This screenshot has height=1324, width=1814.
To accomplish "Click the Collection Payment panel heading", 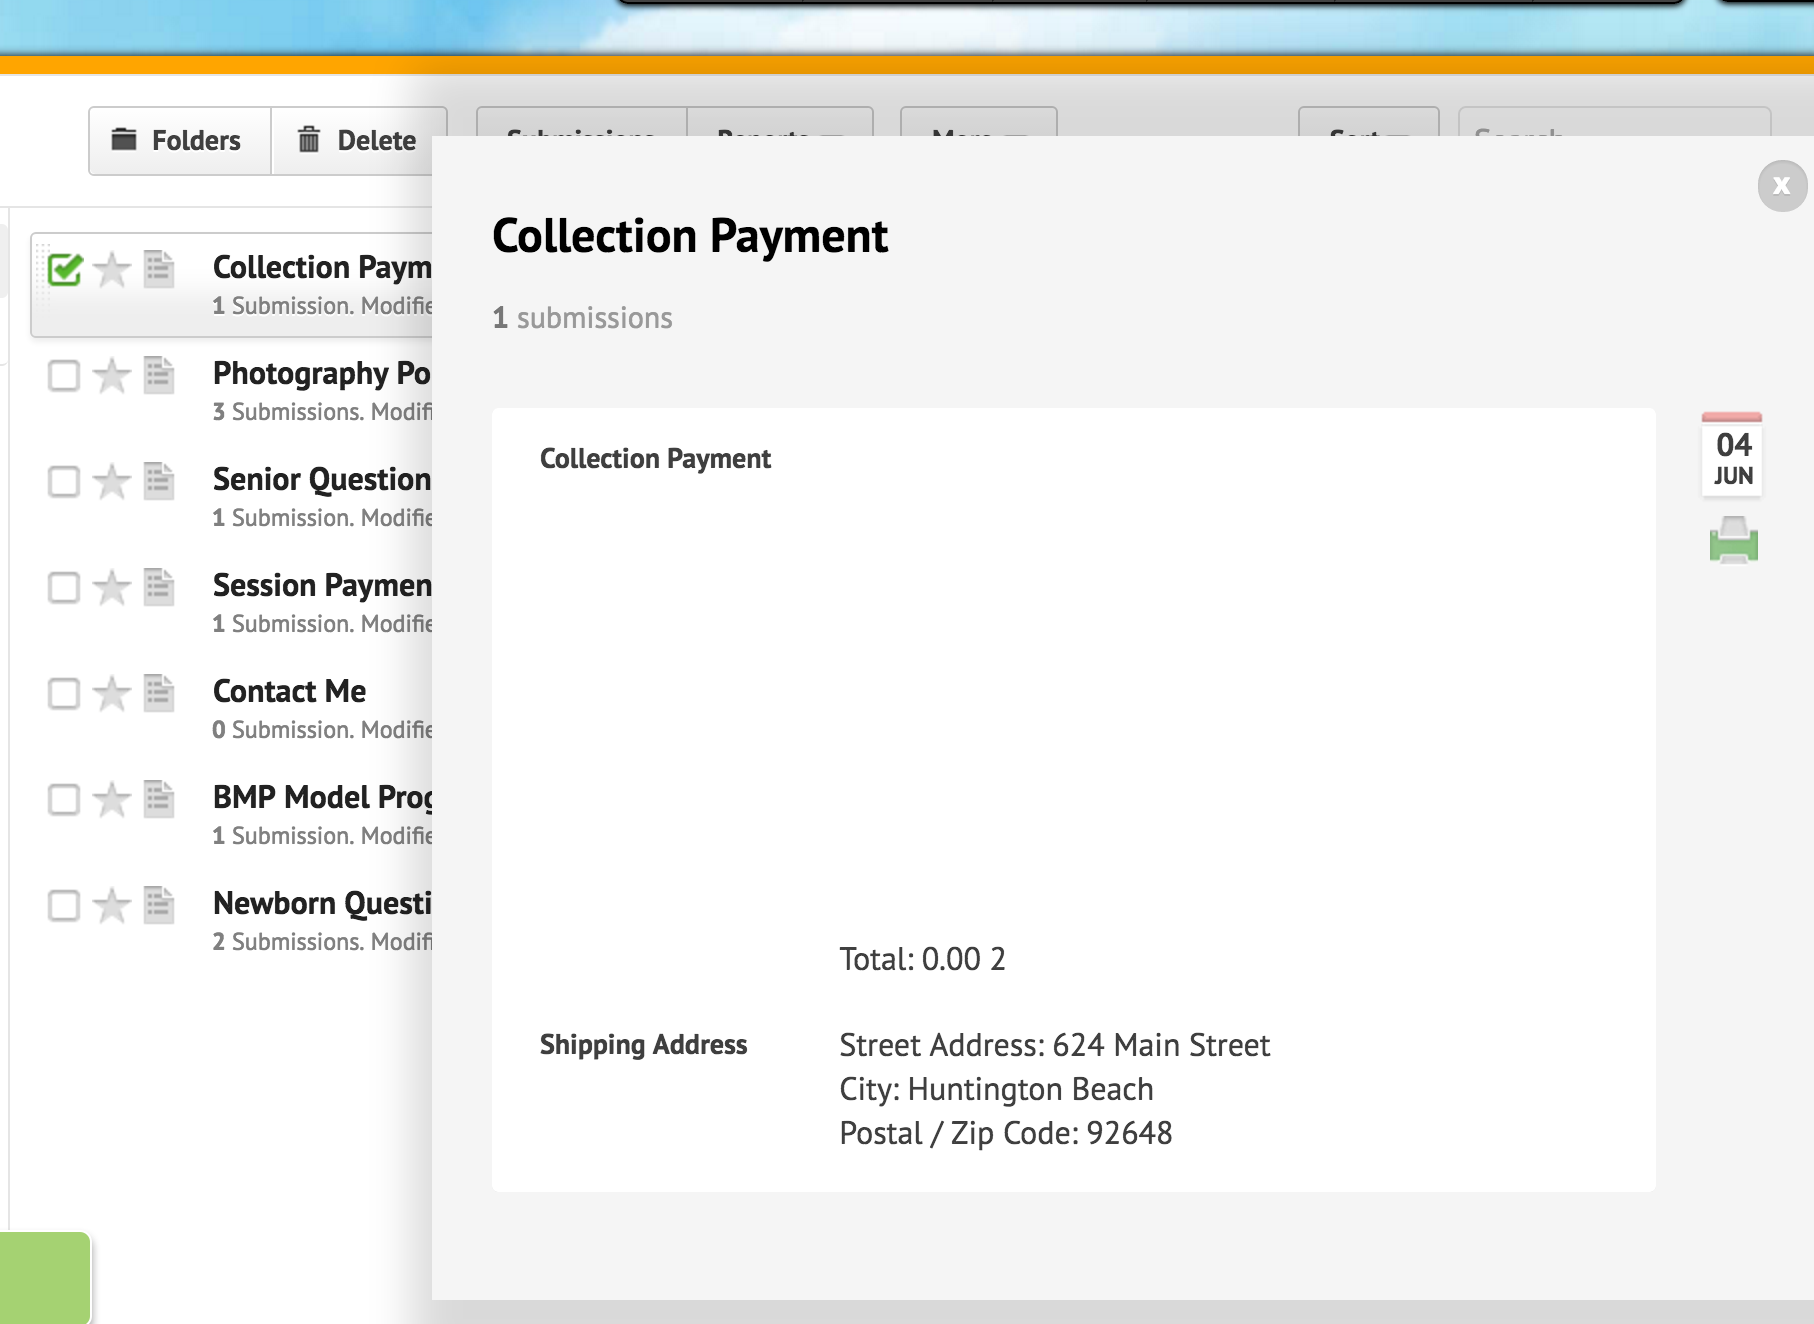I will click(689, 237).
